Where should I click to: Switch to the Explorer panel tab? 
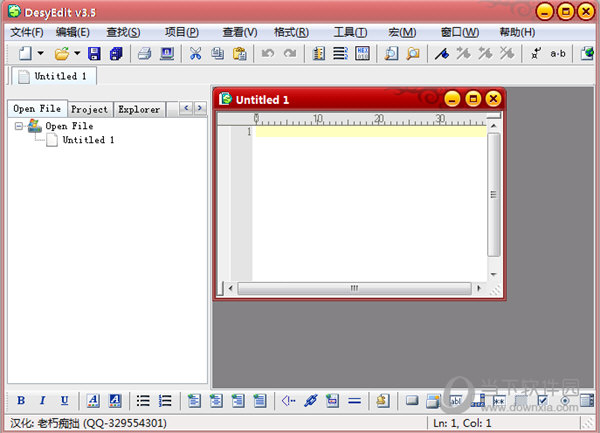[x=139, y=109]
